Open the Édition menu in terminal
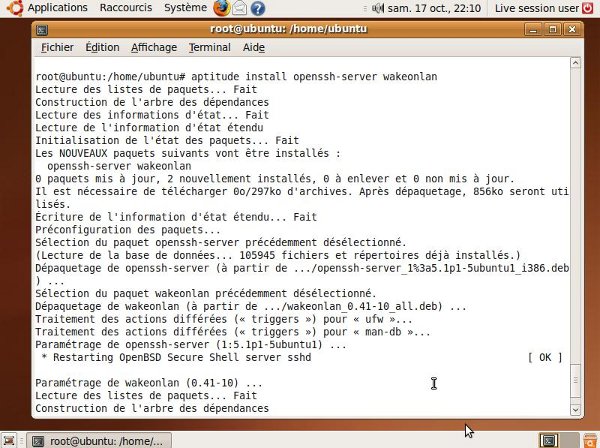Viewport: 600px width, 448px height. 102,48
